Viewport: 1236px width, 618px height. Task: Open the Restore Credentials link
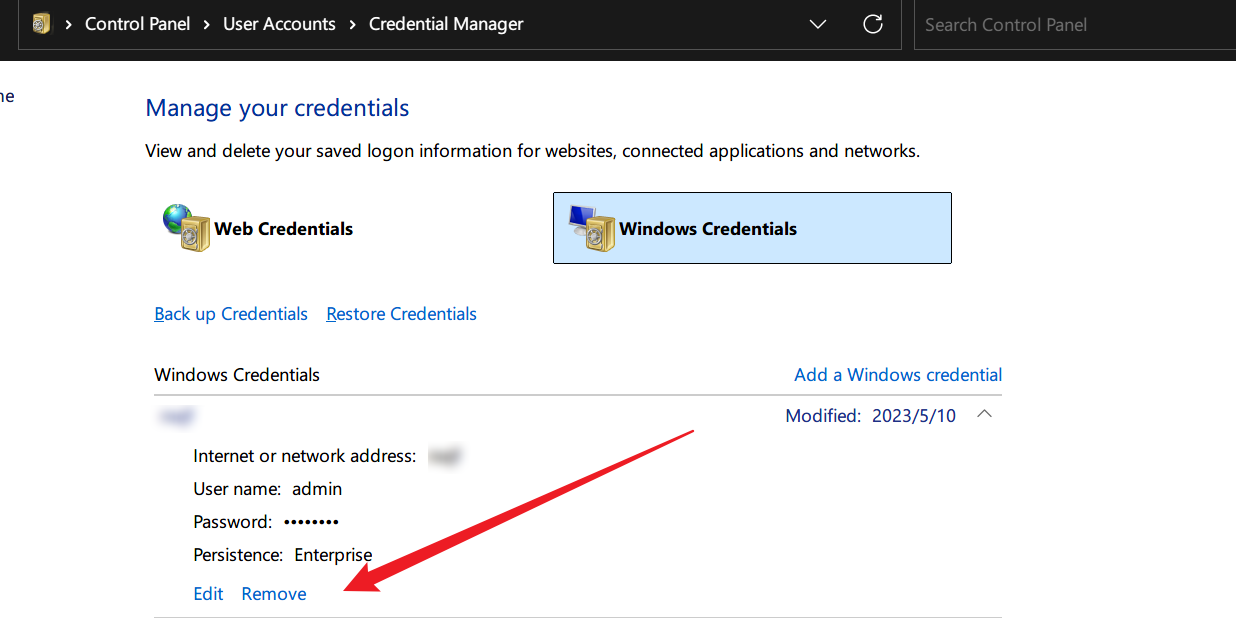pyautogui.click(x=401, y=314)
